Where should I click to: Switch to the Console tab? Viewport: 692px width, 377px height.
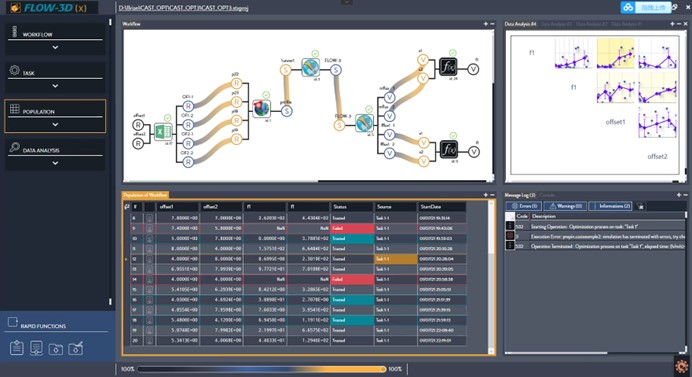tap(547, 195)
